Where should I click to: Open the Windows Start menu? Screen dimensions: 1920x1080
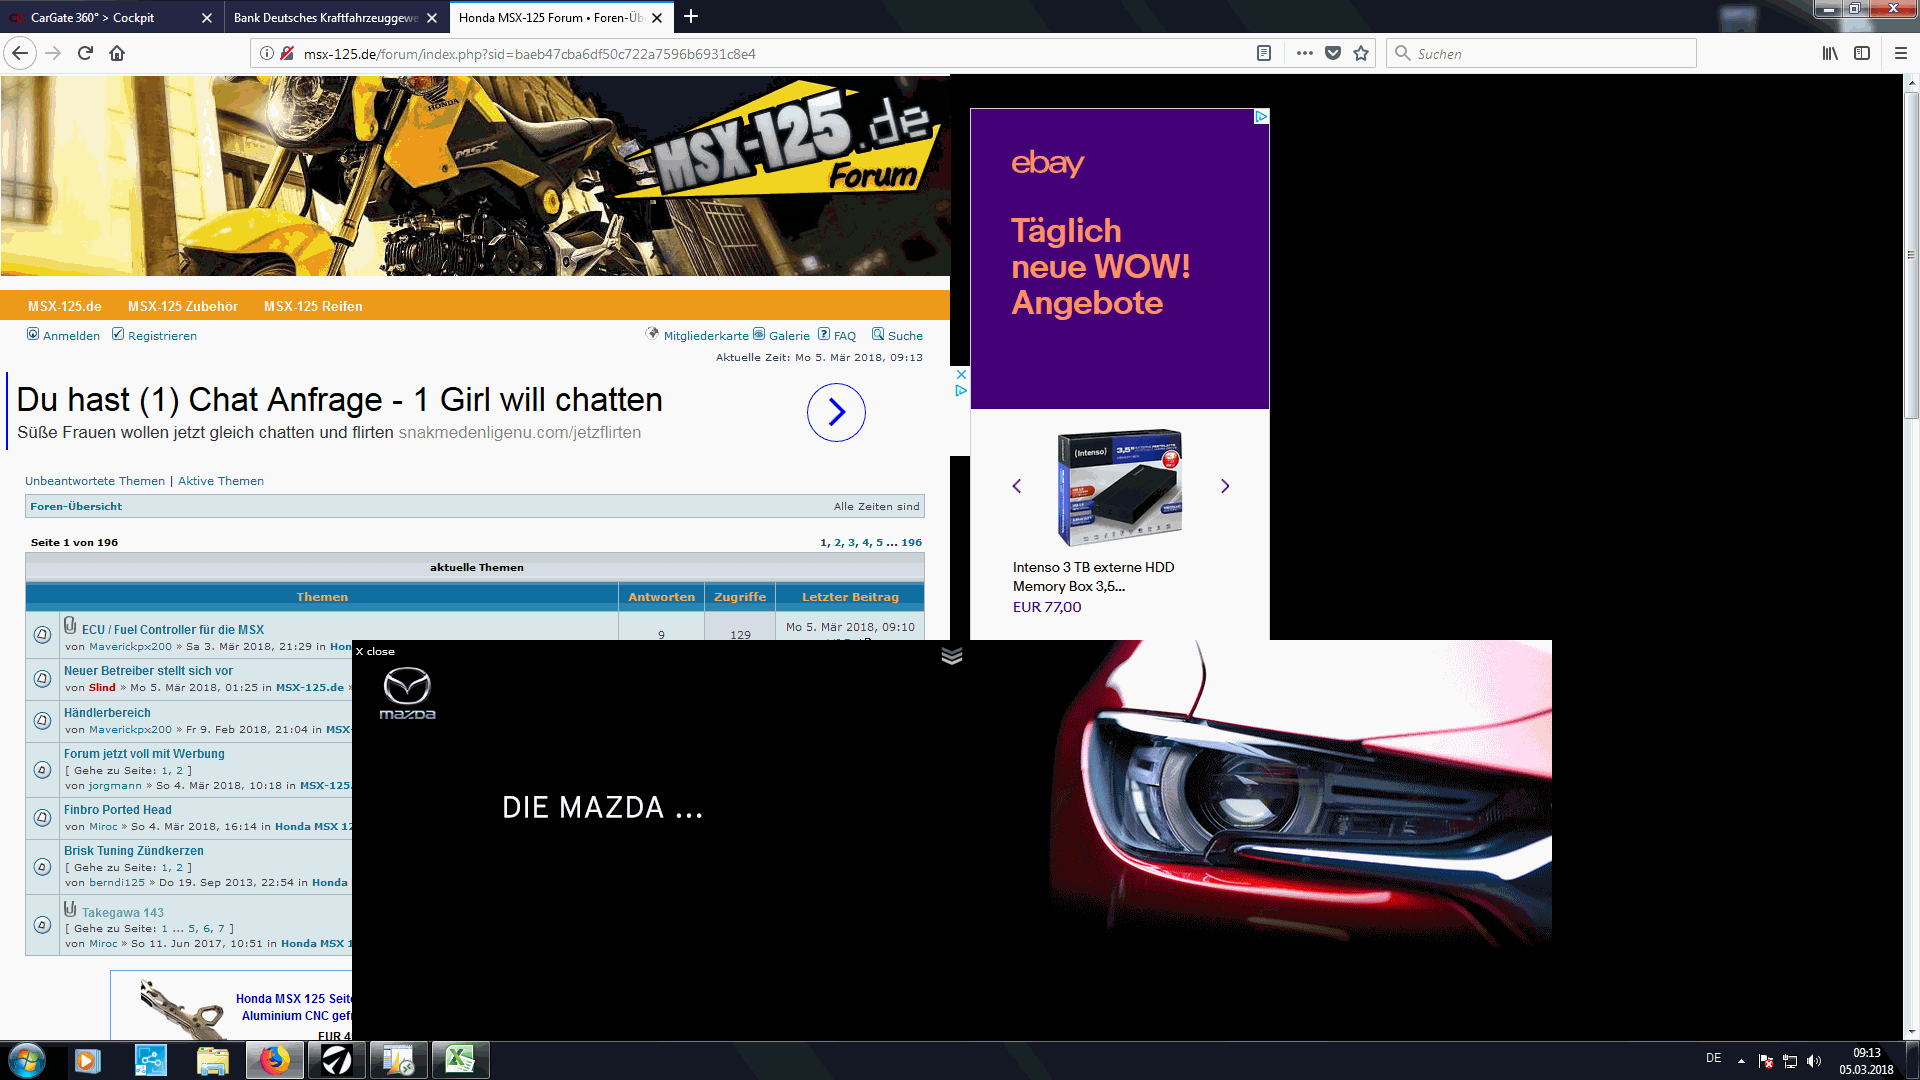[x=27, y=1060]
